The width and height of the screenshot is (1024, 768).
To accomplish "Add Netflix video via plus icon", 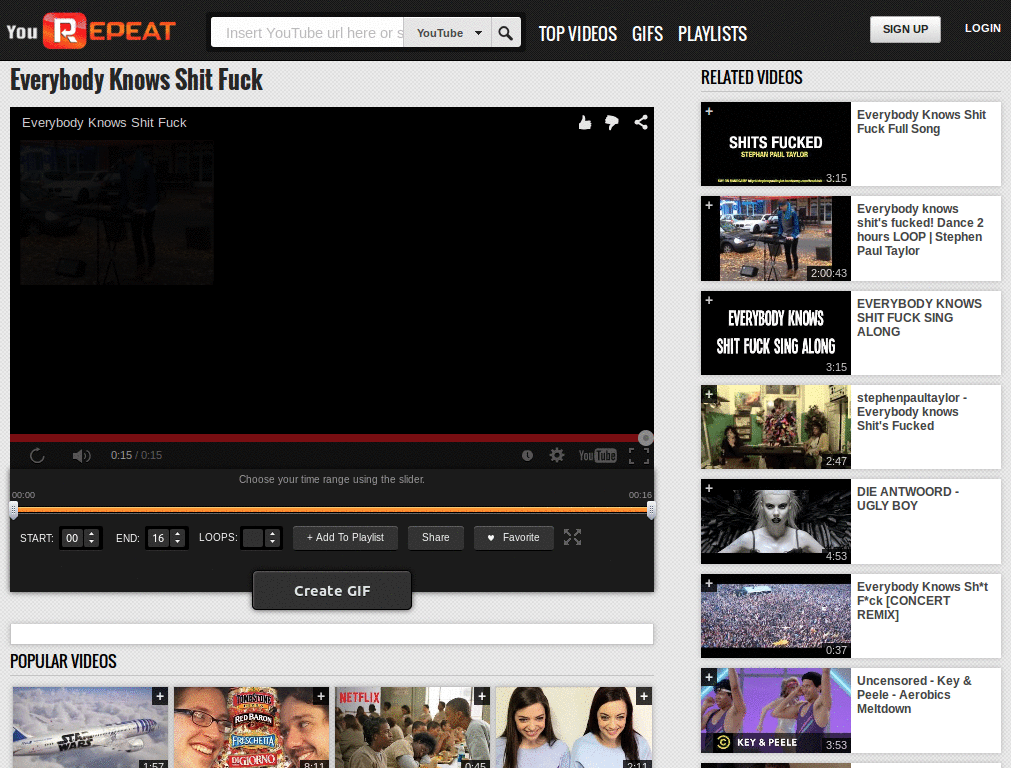I will (482, 696).
